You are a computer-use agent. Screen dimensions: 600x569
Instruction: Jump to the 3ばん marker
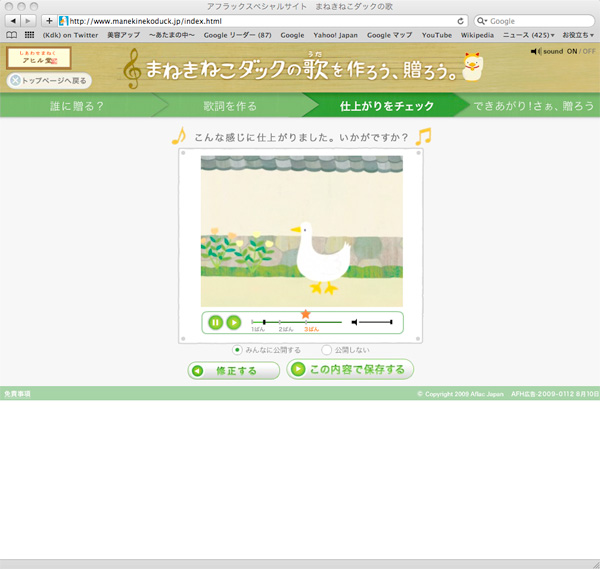point(311,329)
